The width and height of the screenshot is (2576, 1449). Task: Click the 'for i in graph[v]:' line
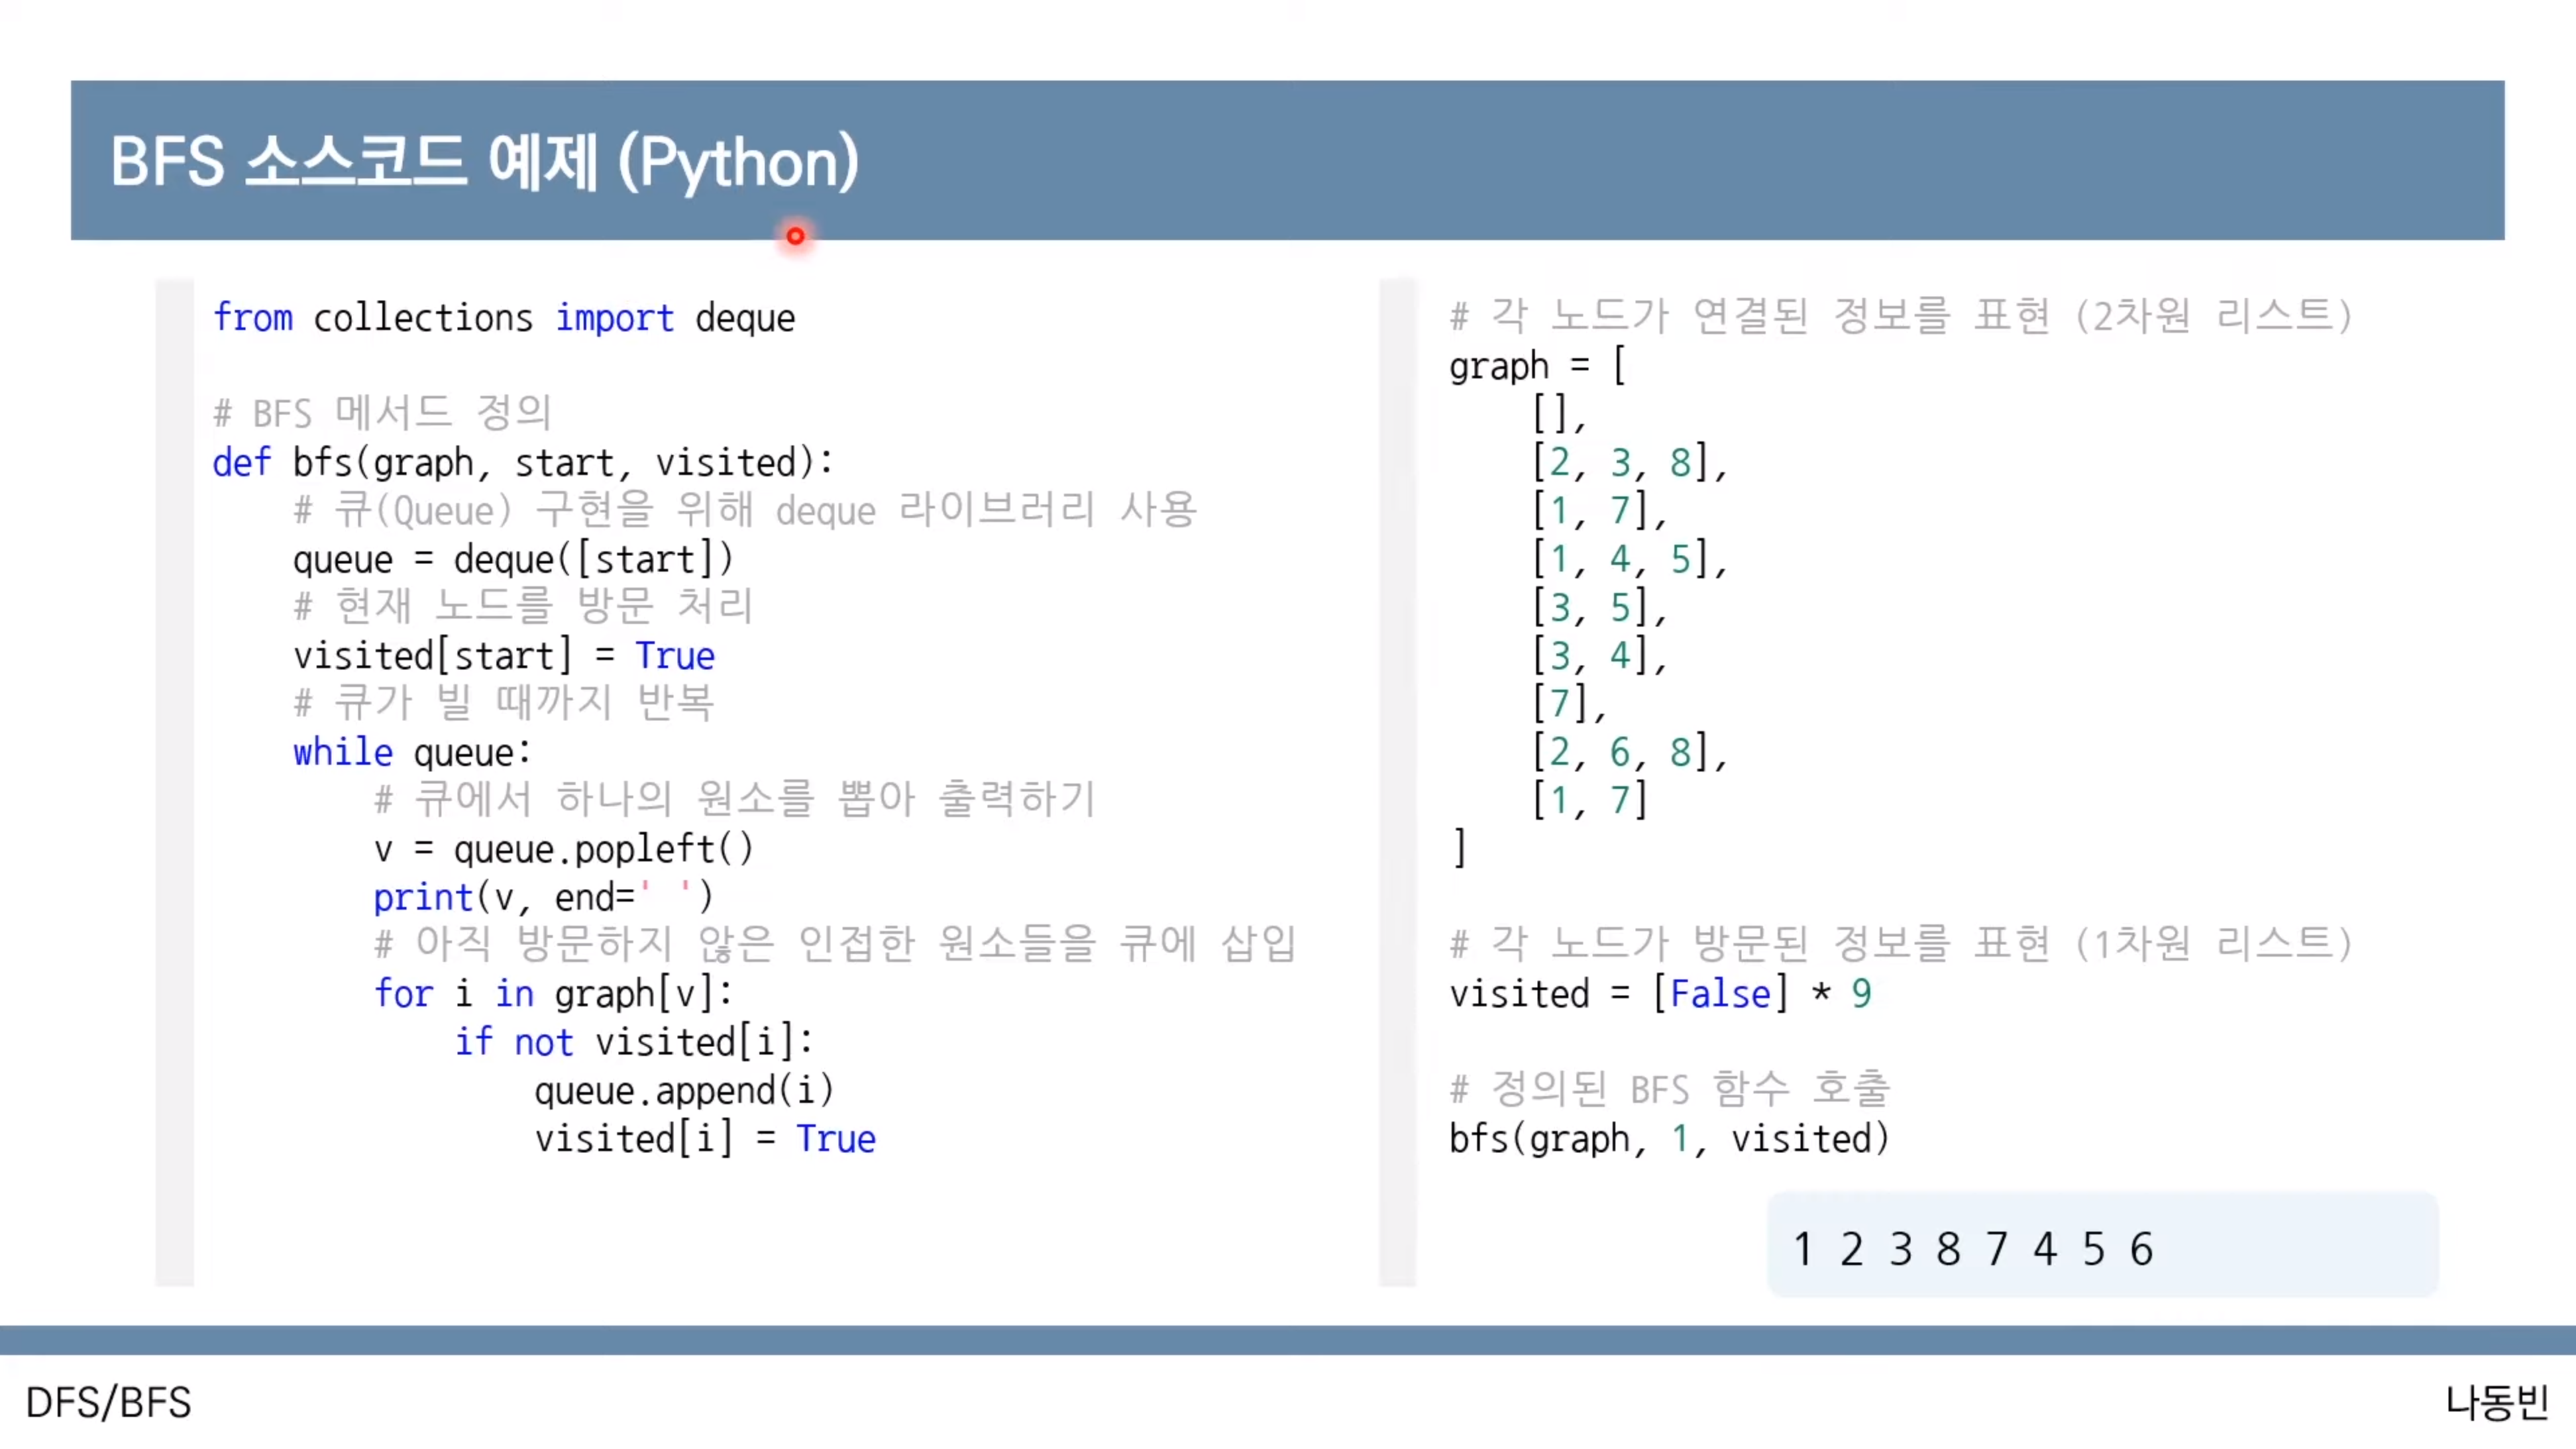click(x=552, y=994)
